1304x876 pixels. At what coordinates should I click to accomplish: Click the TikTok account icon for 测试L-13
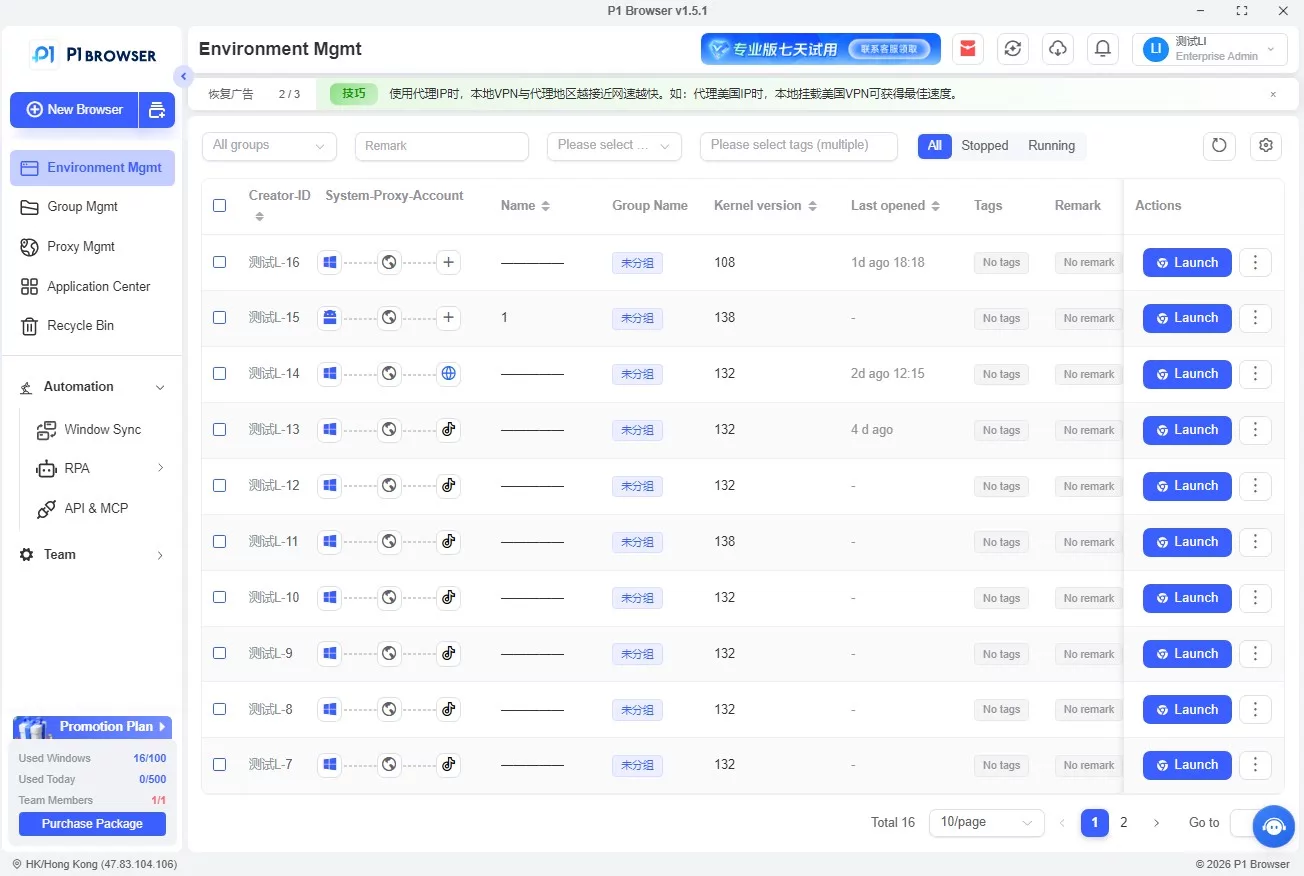[x=449, y=430]
